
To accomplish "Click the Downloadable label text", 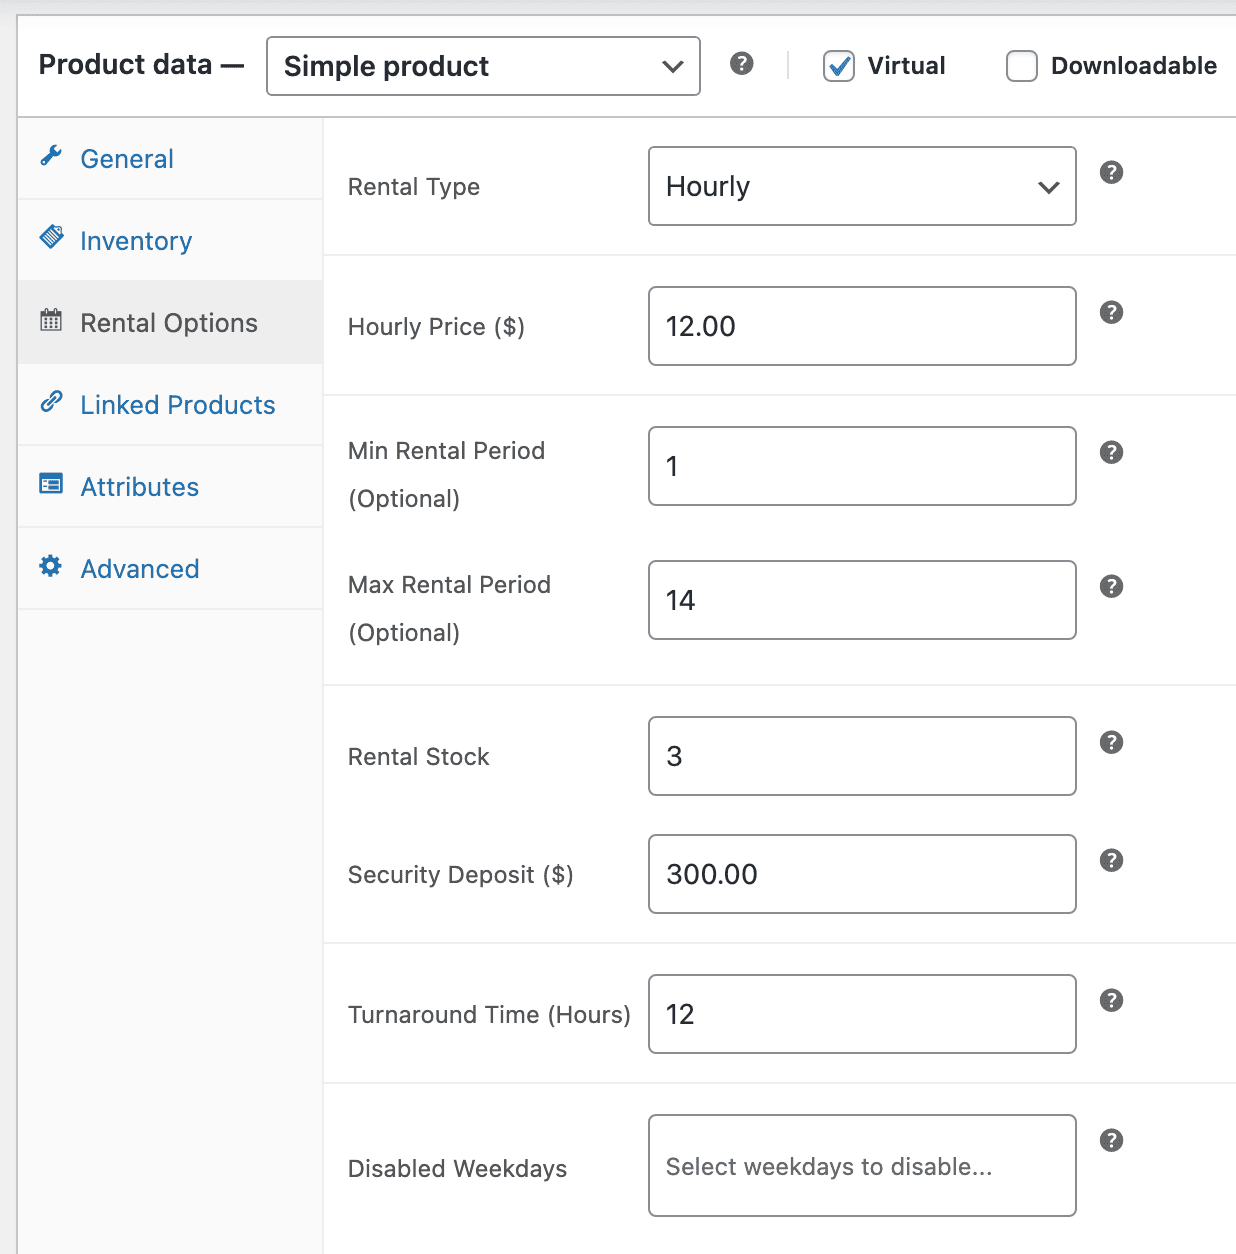I will 1134,66.
